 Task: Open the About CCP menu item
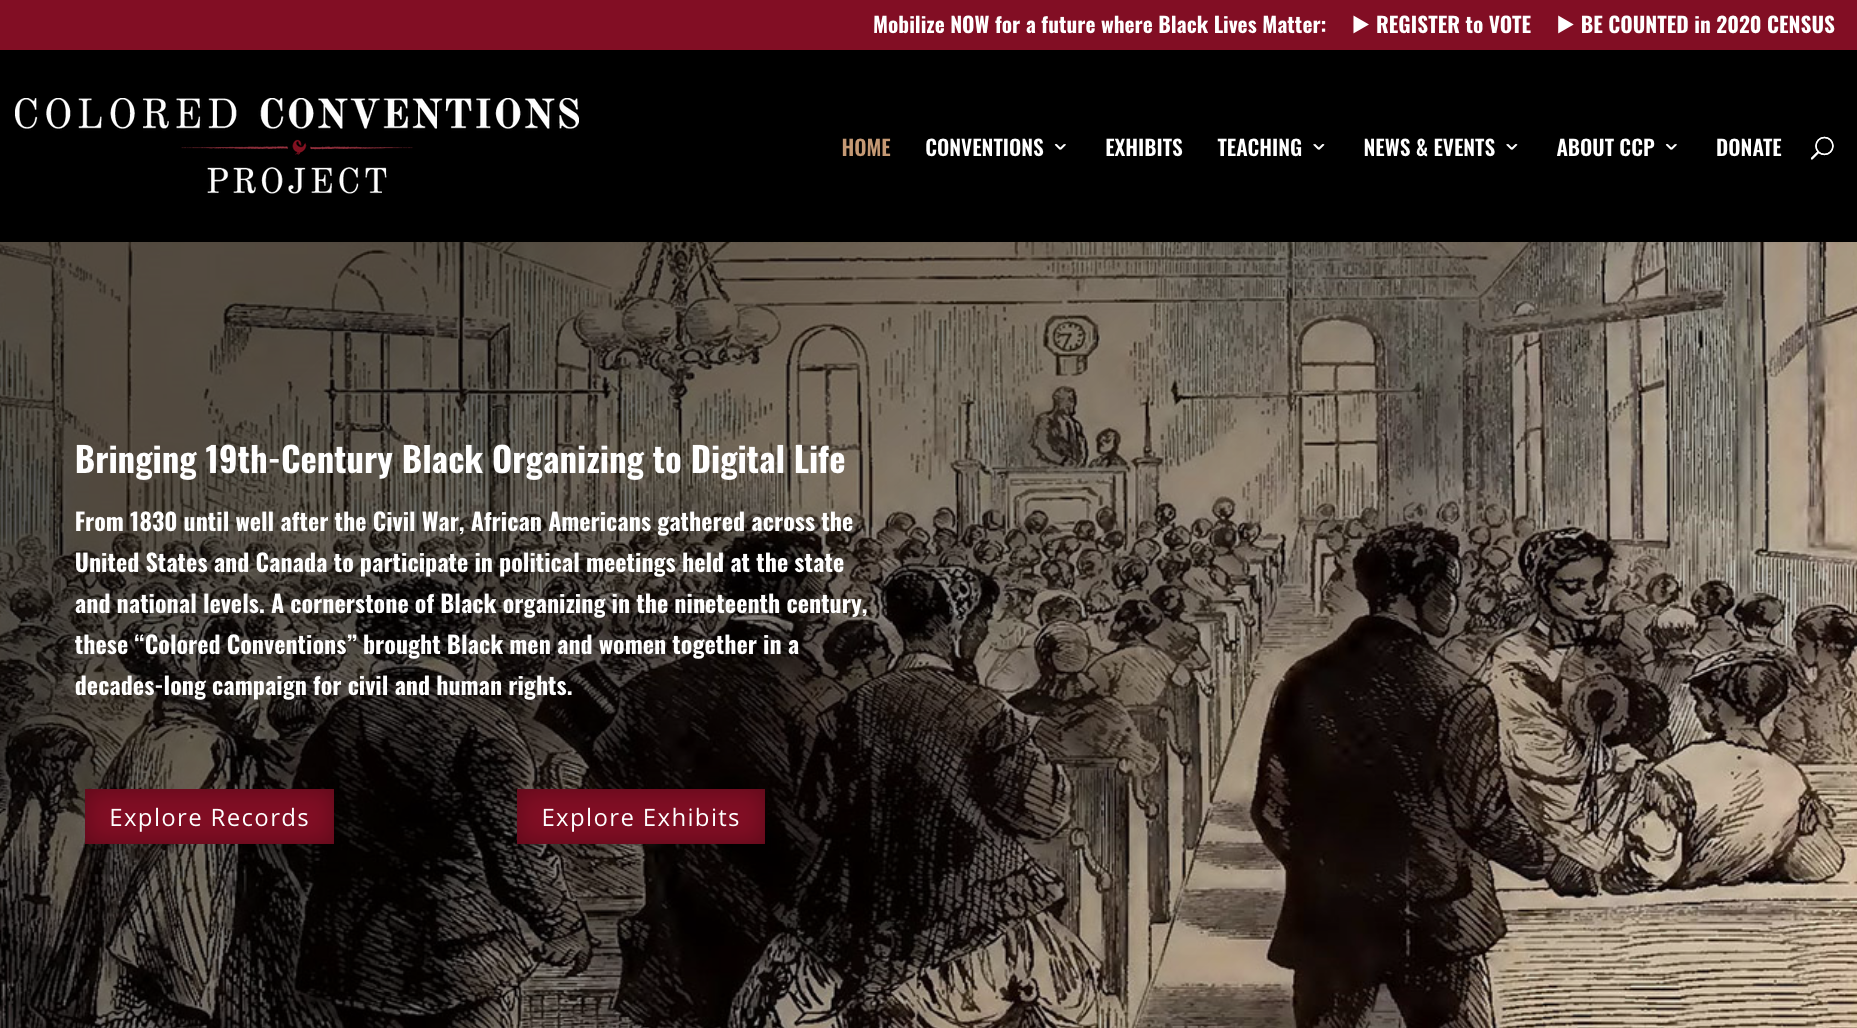pyautogui.click(x=1605, y=148)
